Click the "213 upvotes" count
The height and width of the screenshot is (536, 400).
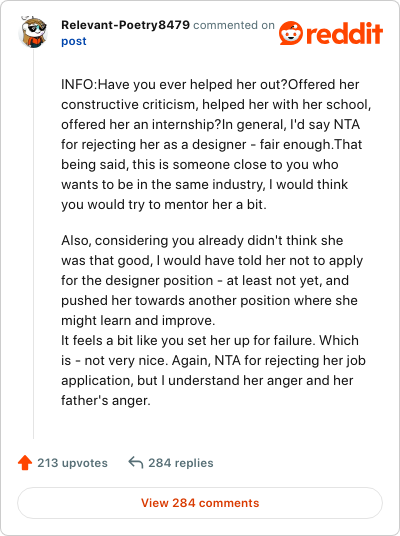(72, 463)
